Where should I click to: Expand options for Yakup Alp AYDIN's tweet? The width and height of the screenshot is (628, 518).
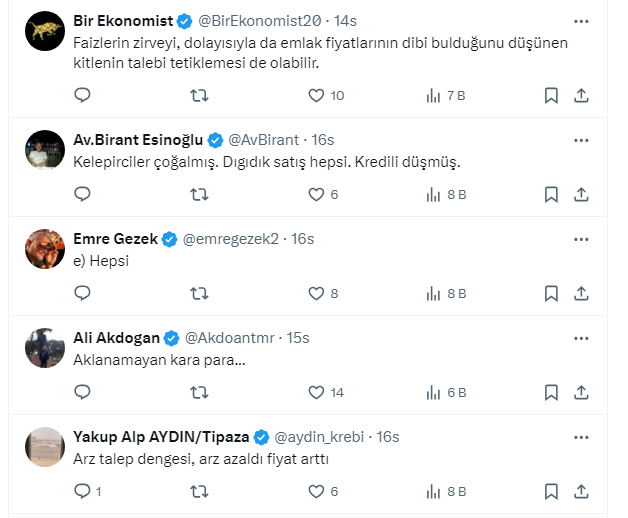click(x=581, y=437)
